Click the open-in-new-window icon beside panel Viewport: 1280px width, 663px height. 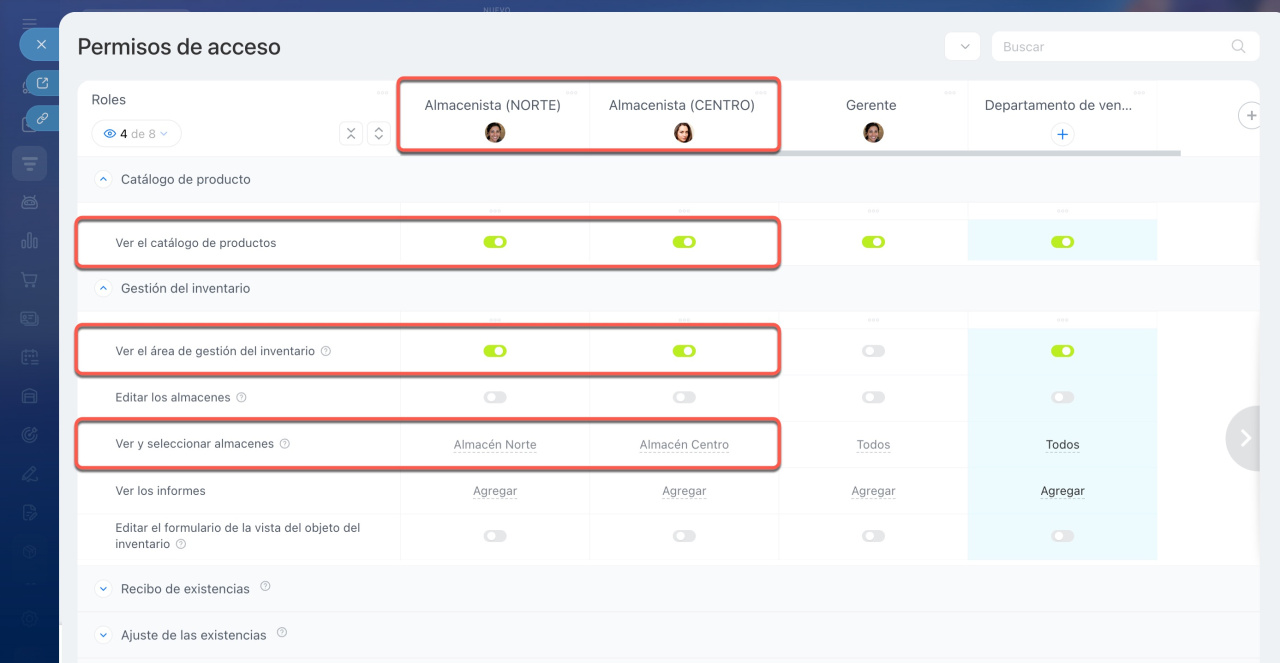tap(42, 84)
